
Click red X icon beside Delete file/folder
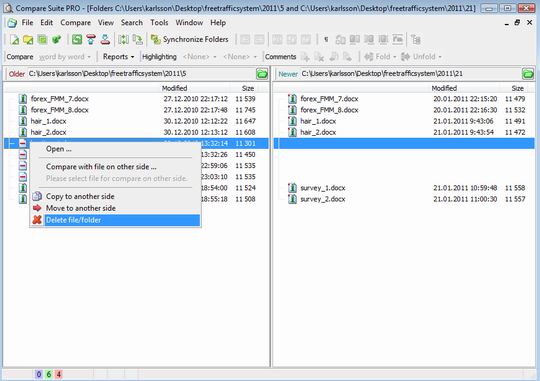pyautogui.click(x=37, y=220)
